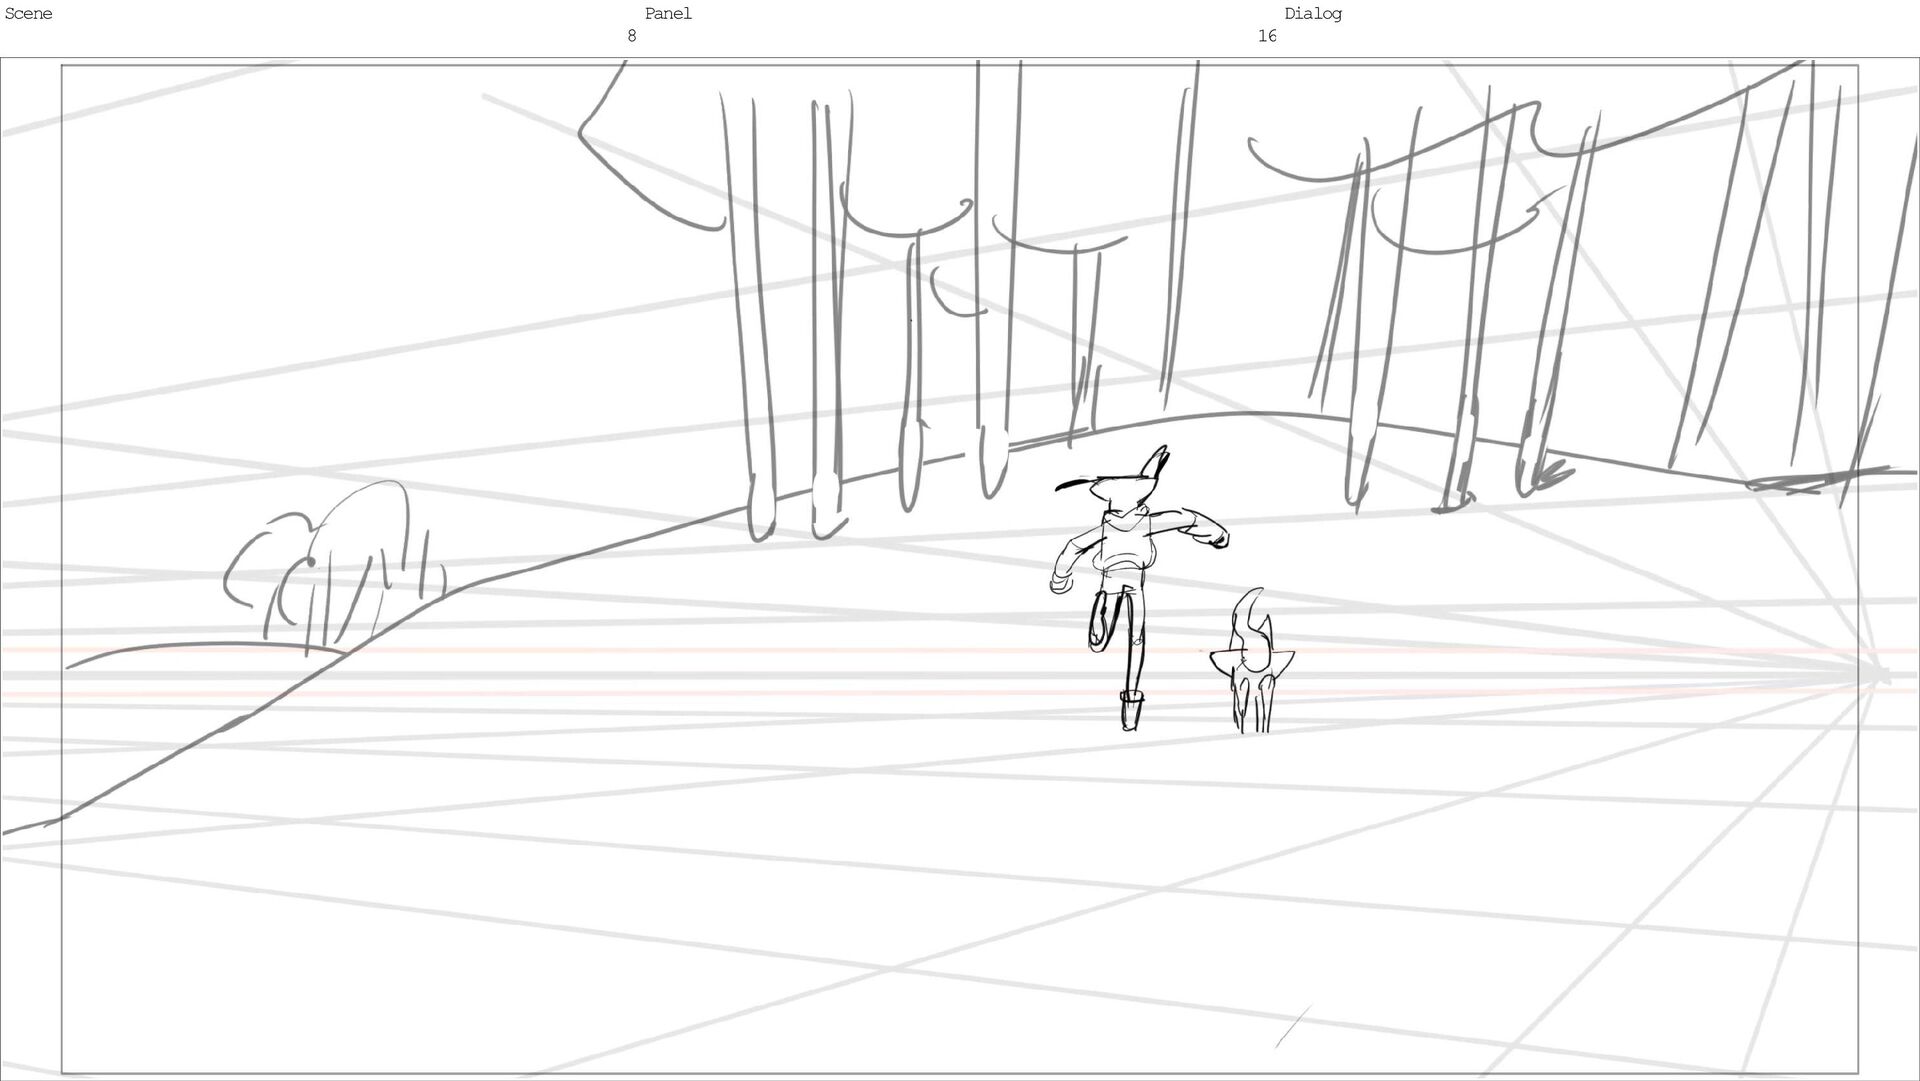Screen dimensions: 1920x1081
Task: Click the running character's boot
Action: pos(1130,710)
